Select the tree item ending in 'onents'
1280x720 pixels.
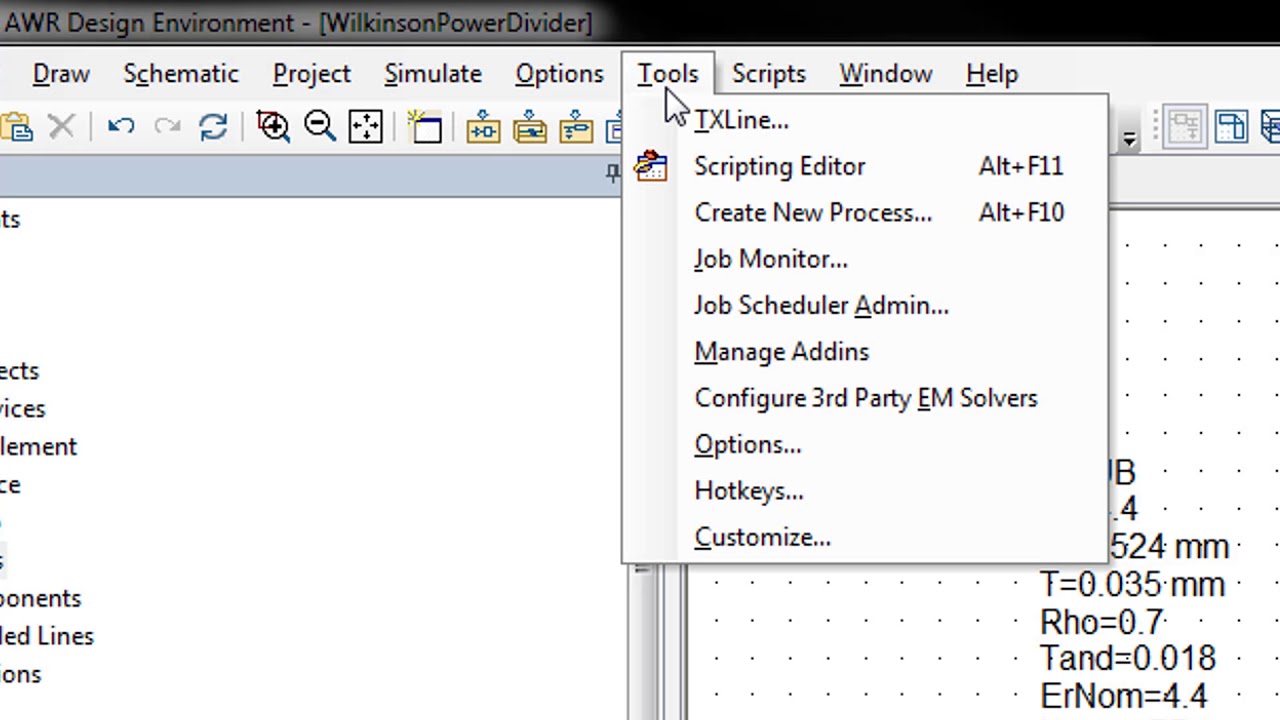(40, 598)
